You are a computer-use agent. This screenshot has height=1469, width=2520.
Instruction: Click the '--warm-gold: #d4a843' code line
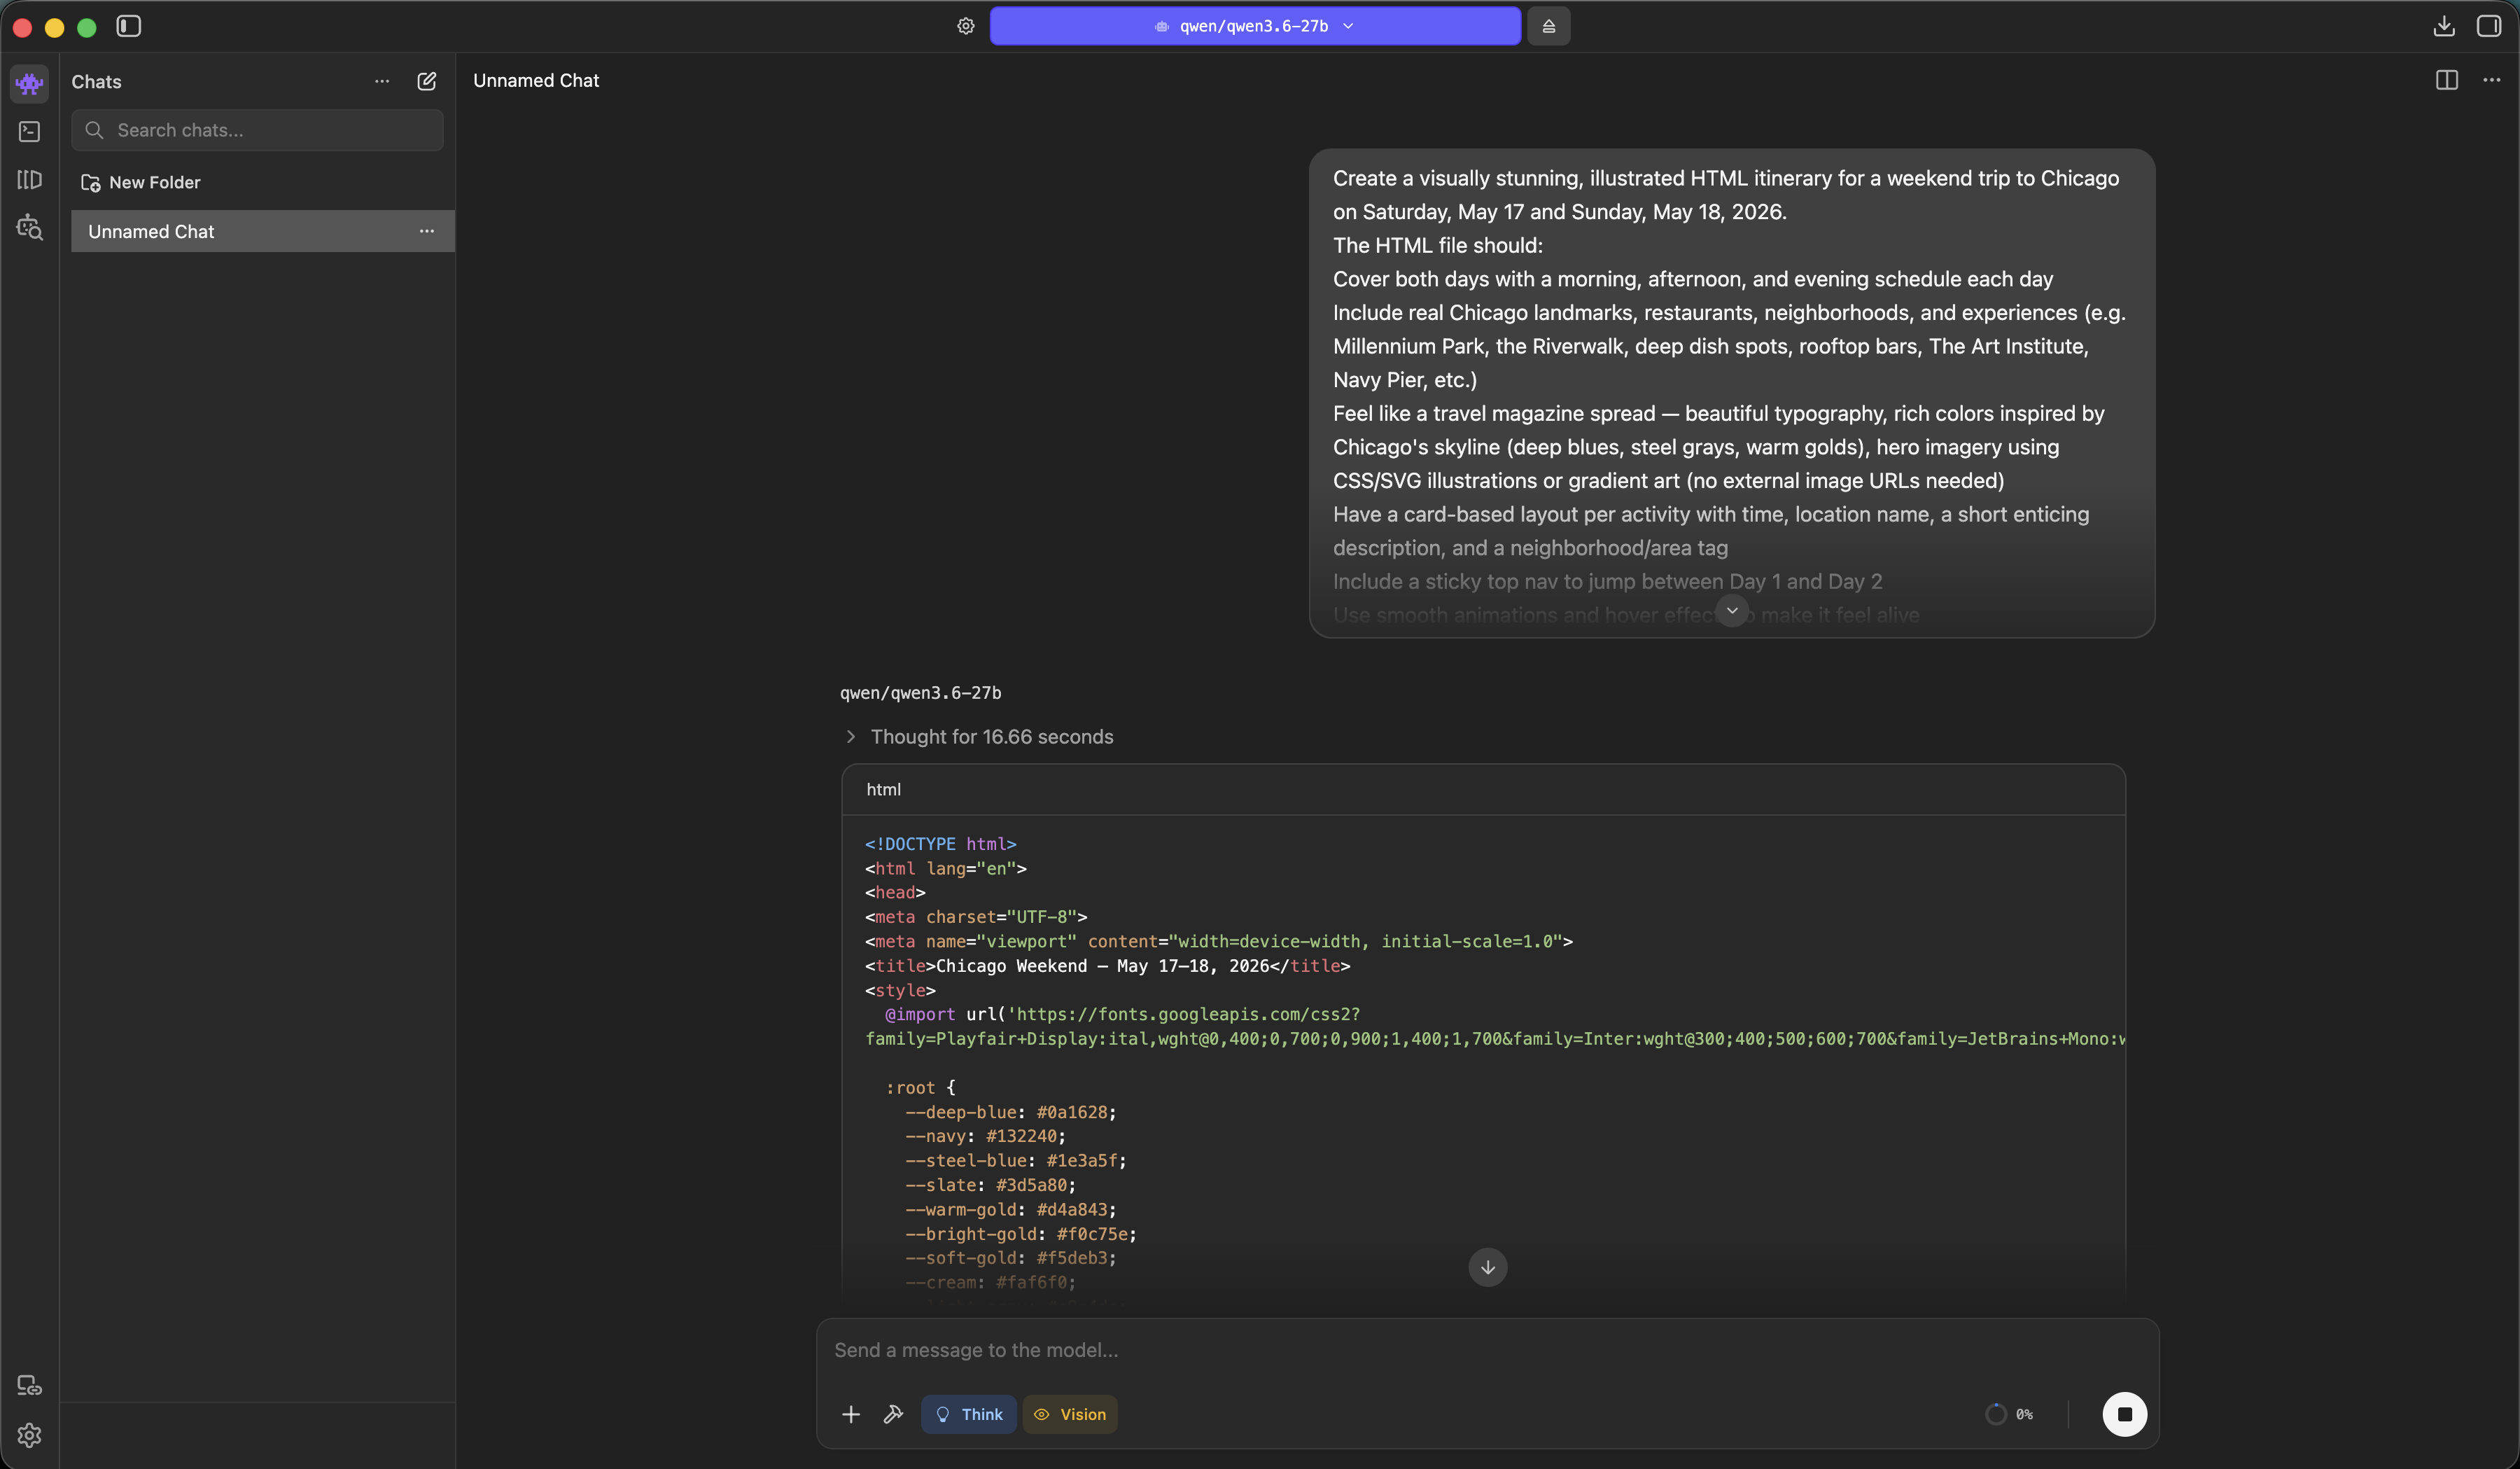pos(1010,1209)
